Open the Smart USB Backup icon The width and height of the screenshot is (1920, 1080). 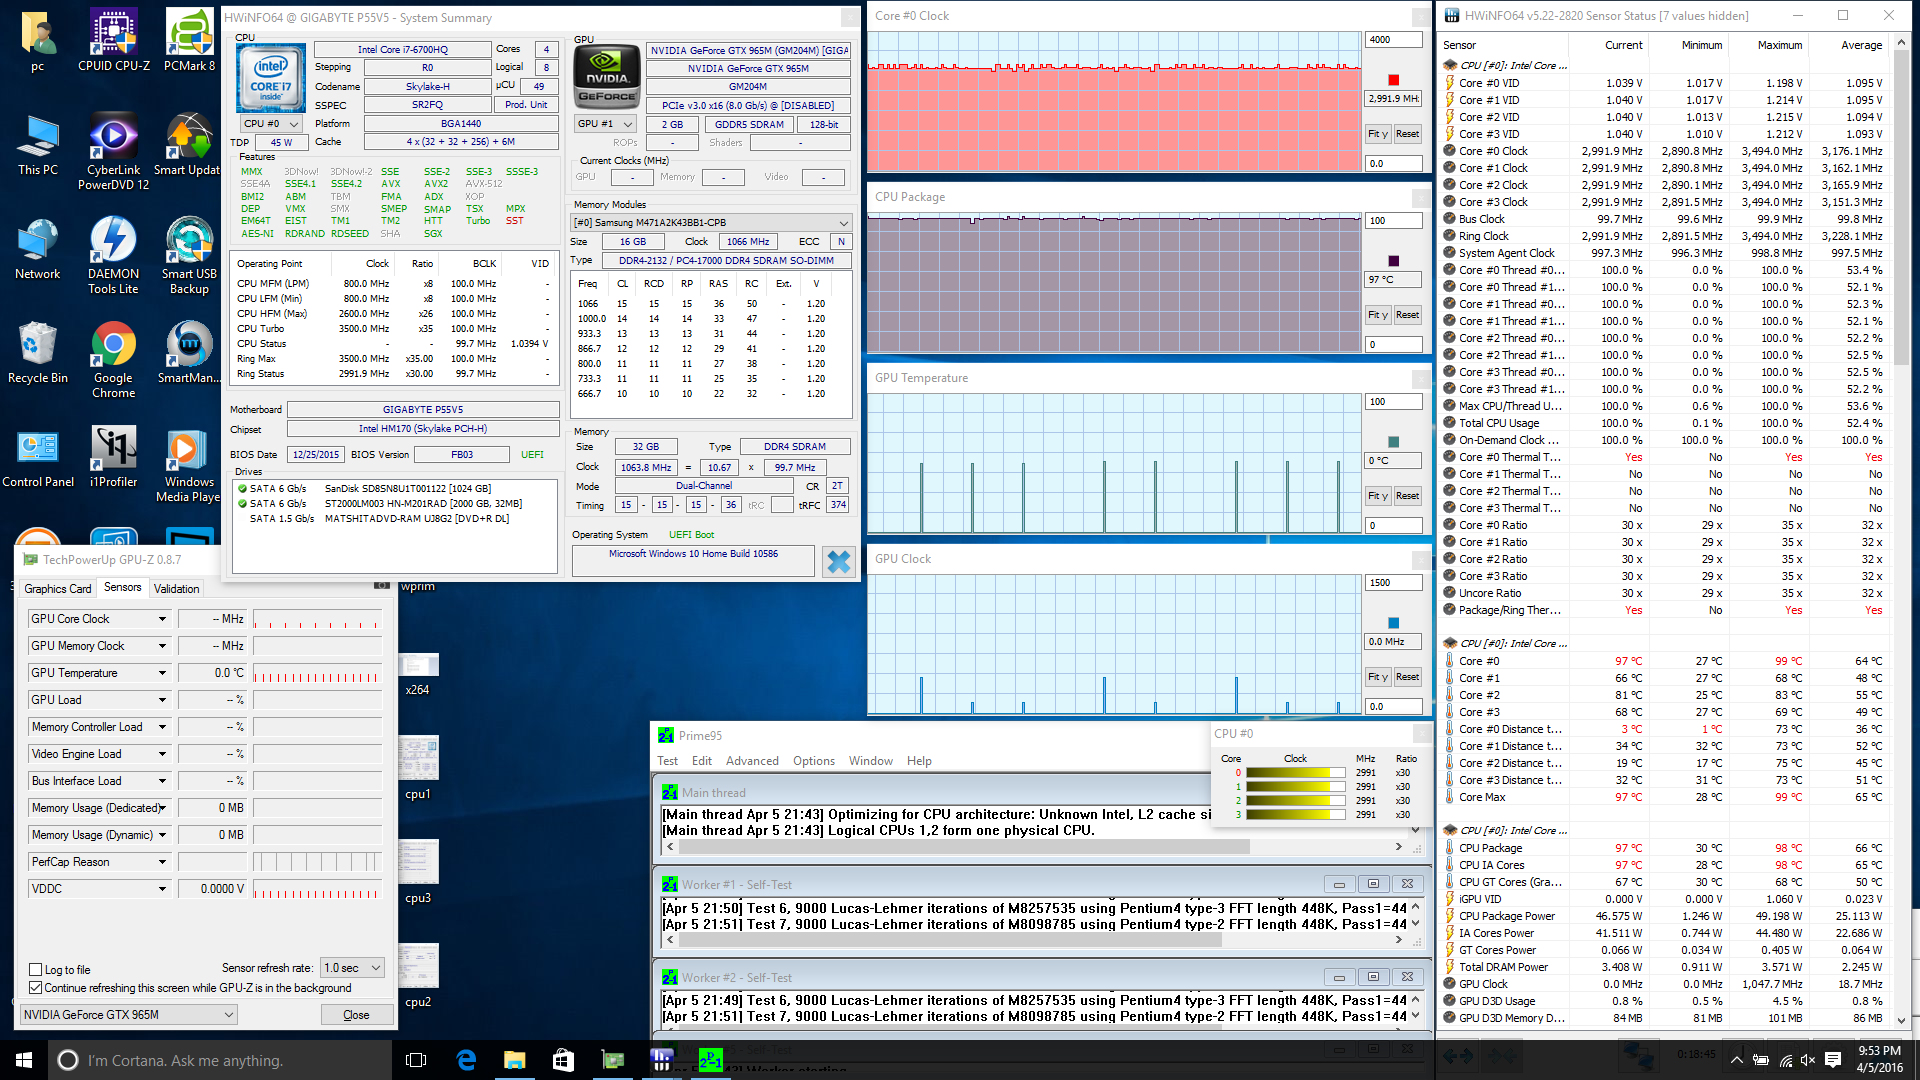pyautogui.click(x=189, y=255)
